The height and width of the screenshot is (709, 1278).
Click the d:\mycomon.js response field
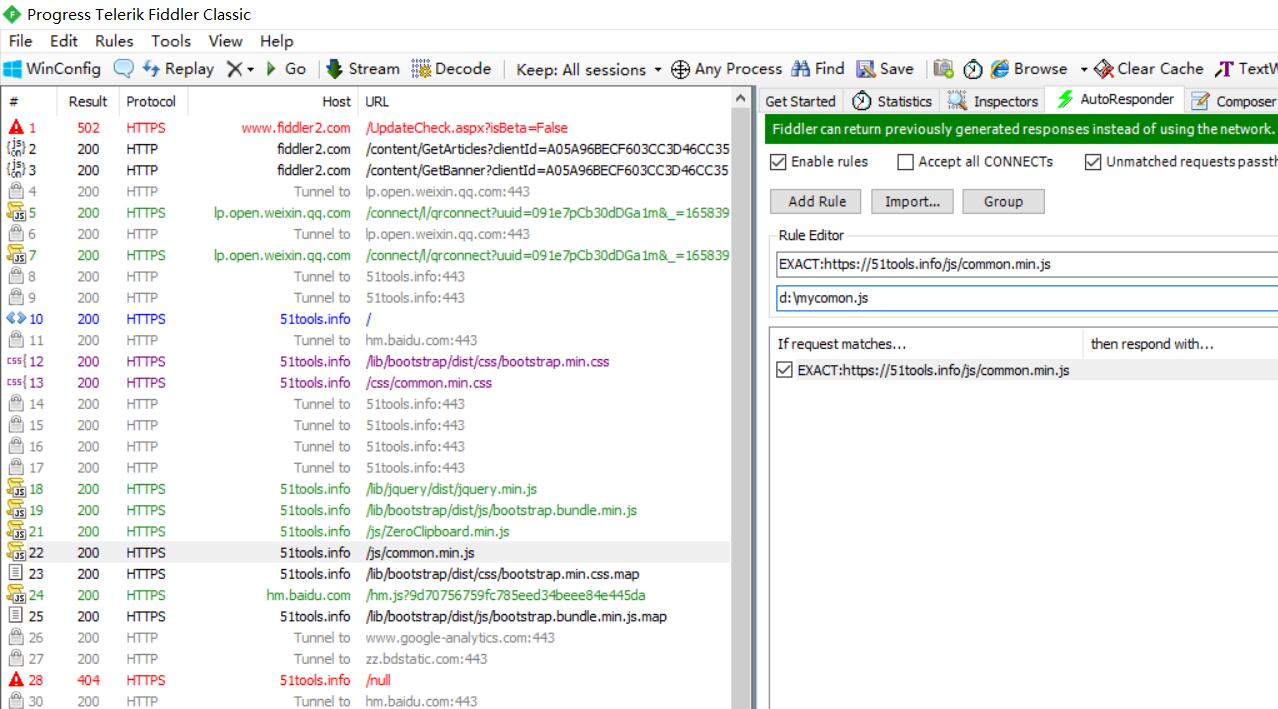pos(1020,298)
